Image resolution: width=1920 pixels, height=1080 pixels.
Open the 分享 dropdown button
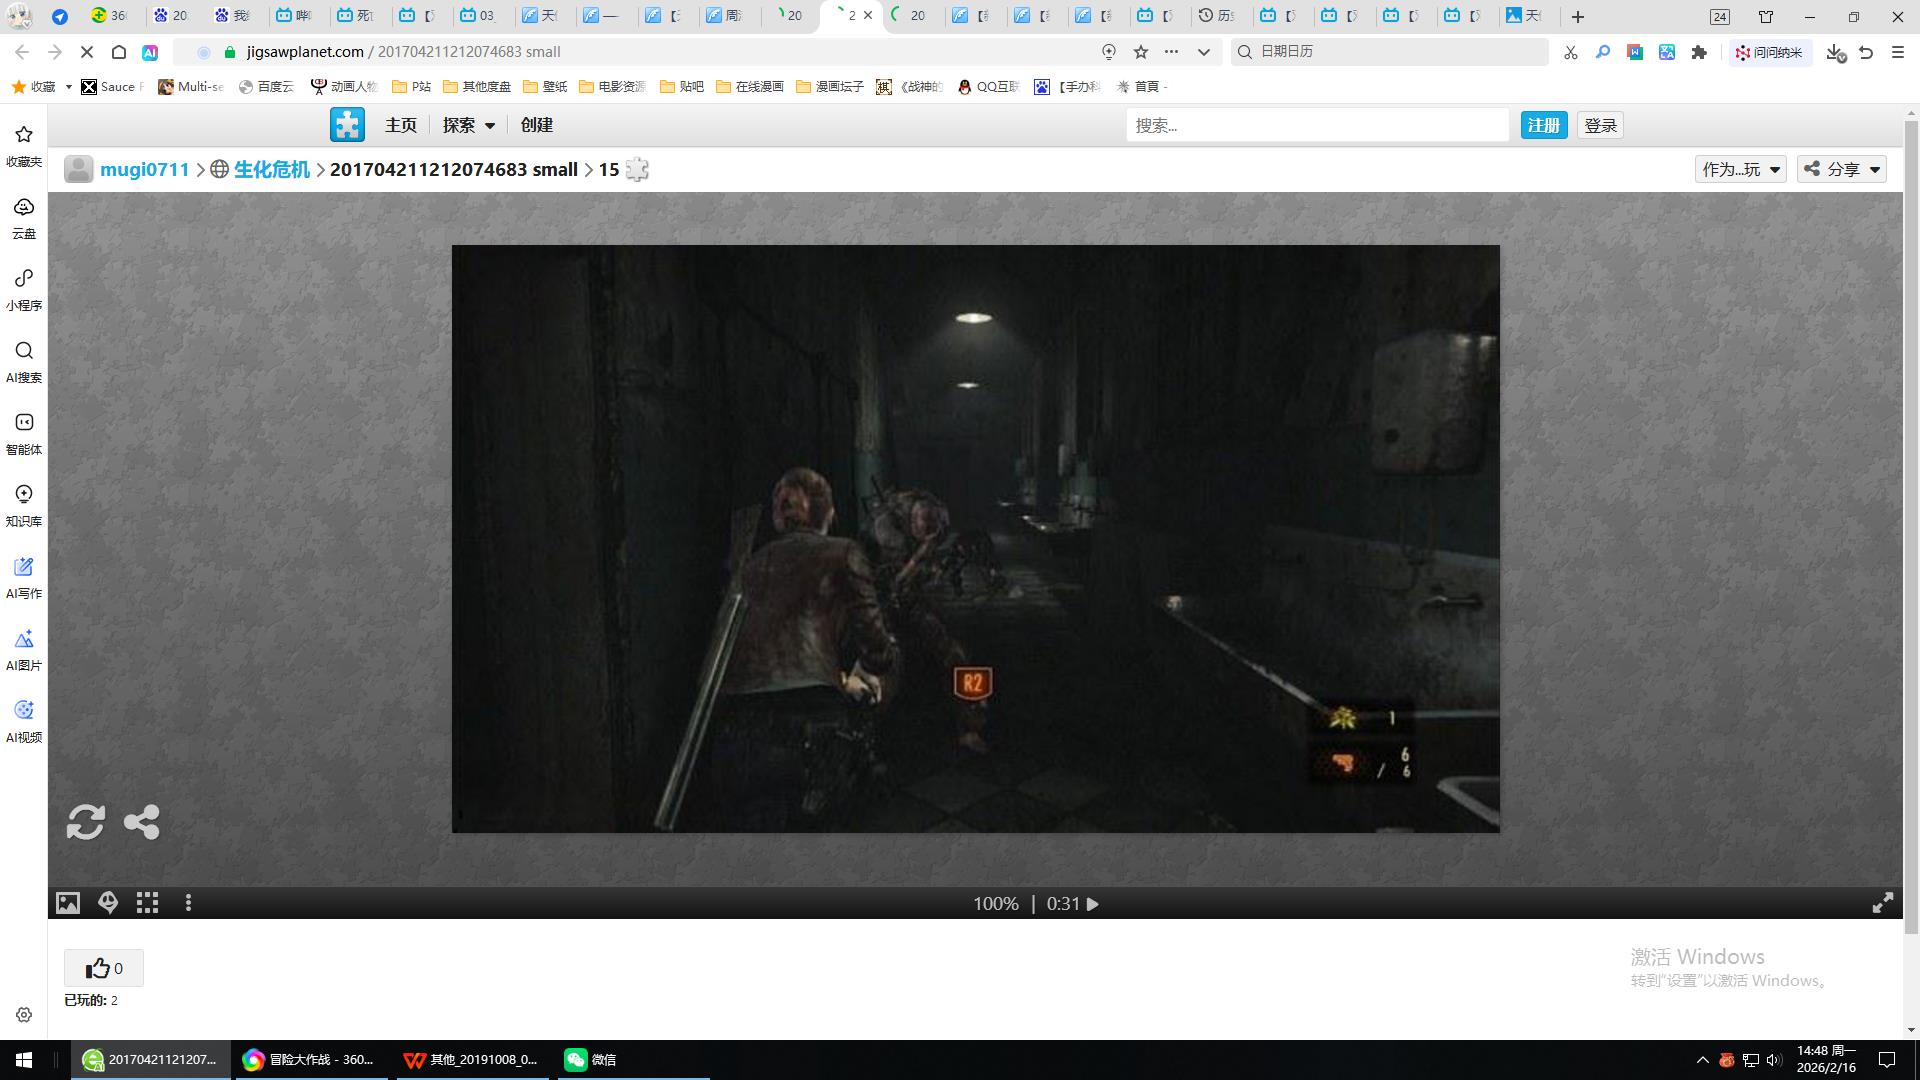1842,169
